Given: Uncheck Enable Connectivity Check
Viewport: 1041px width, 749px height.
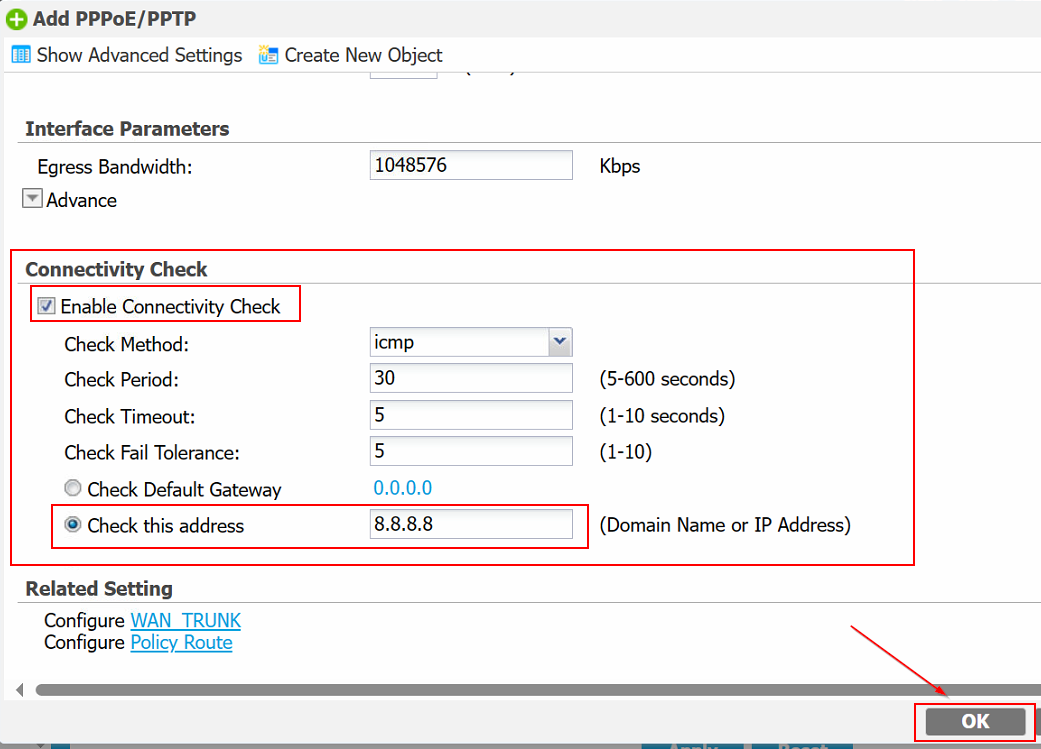Looking at the screenshot, I should pyautogui.click(x=46, y=307).
